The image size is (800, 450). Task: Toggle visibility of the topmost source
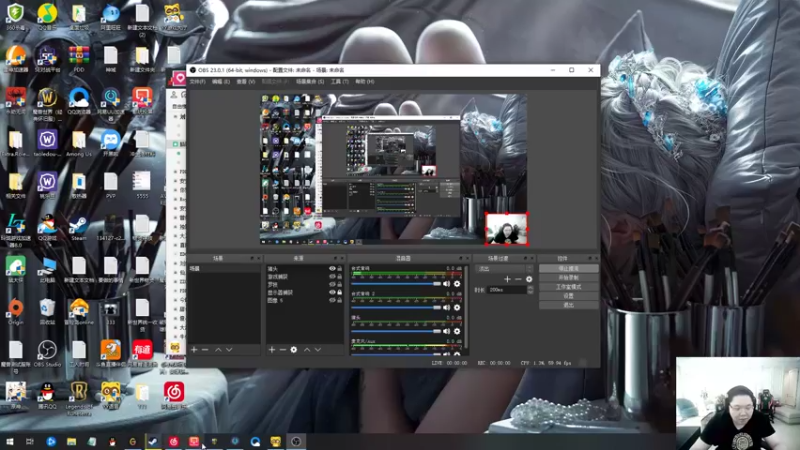[x=332, y=268]
